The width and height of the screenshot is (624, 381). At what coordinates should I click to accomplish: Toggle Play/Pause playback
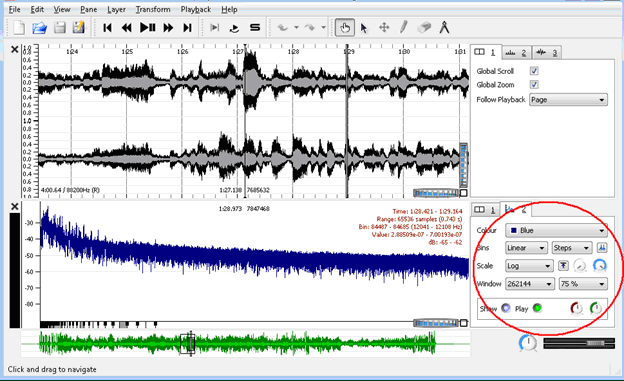point(148,28)
